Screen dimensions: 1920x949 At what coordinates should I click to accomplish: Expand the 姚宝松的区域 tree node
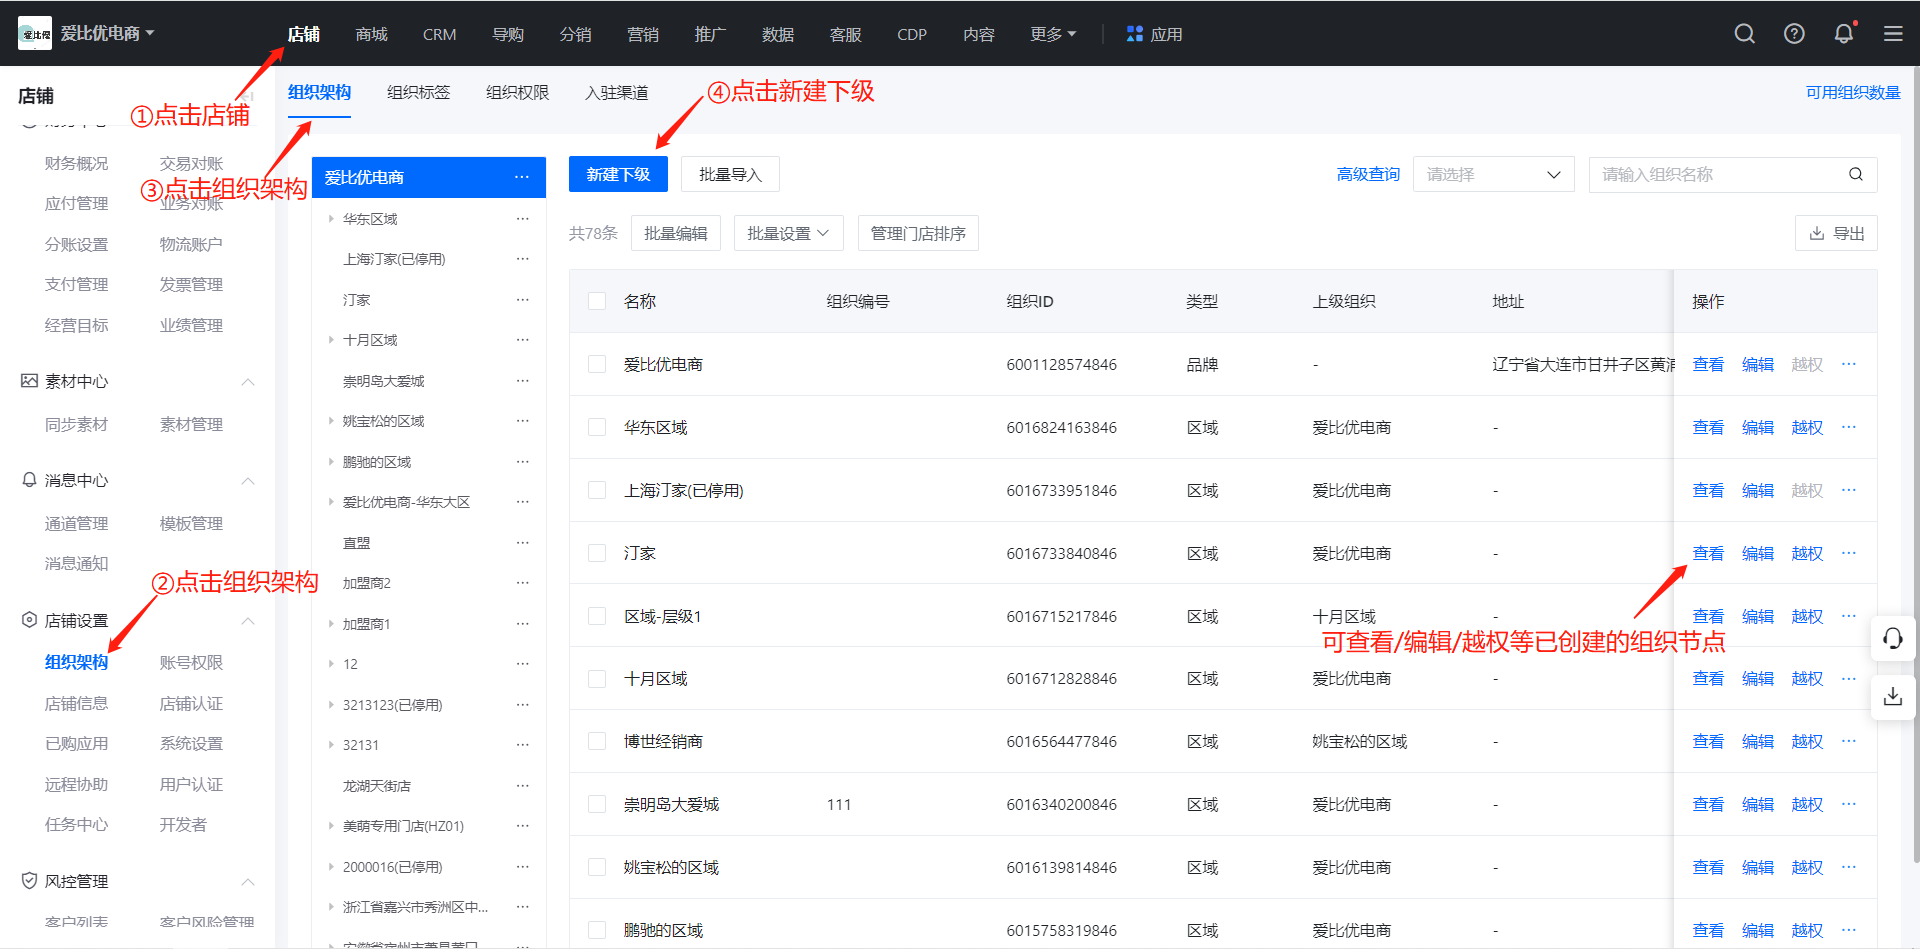331,421
